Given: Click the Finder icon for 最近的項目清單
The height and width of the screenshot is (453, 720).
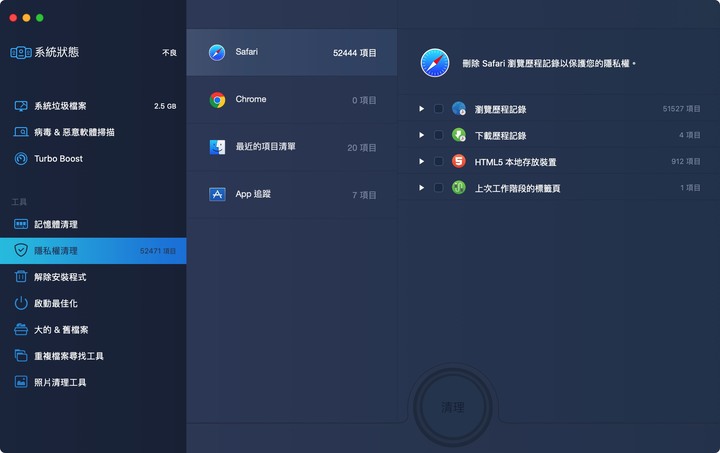Looking at the screenshot, I should (x=217, y=147).
